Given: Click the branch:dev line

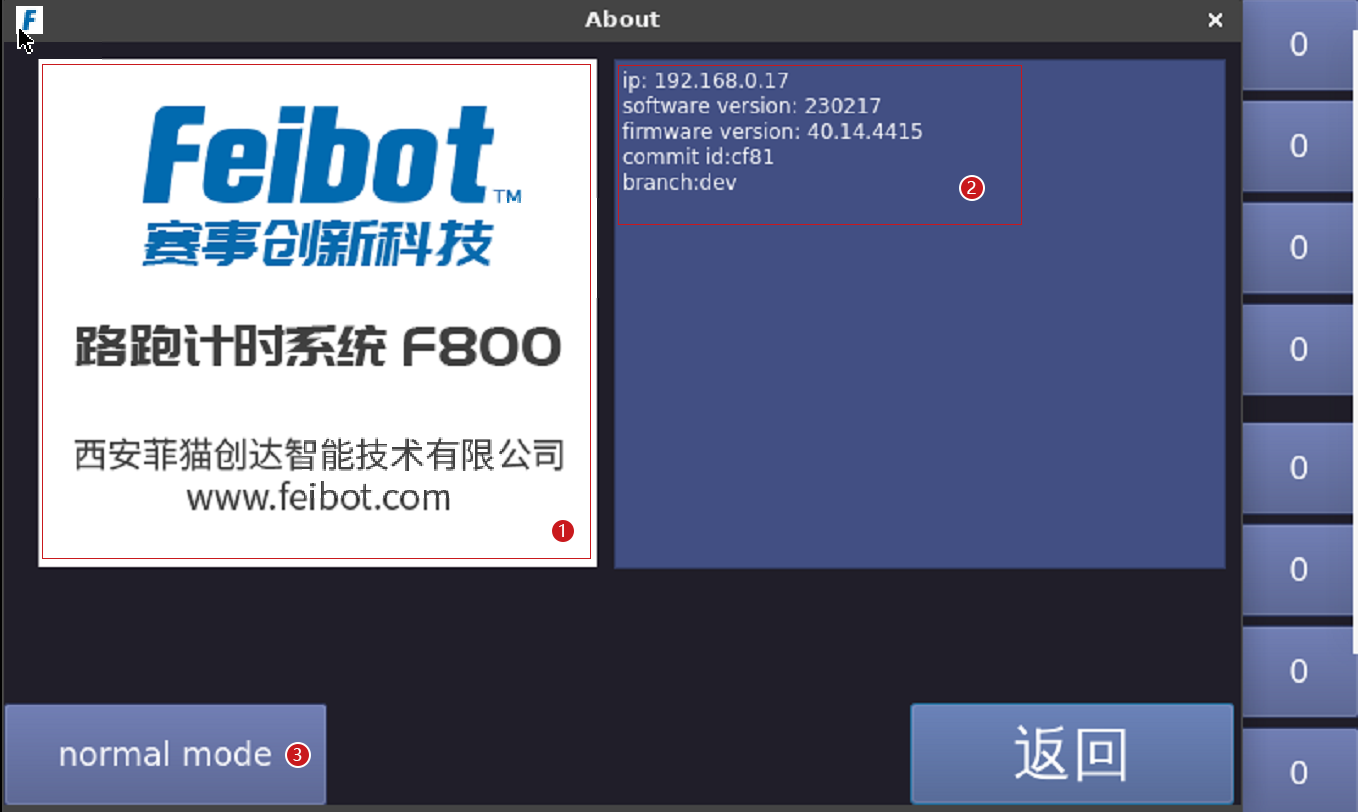Looking at the screenshot, I should [679, 184].
